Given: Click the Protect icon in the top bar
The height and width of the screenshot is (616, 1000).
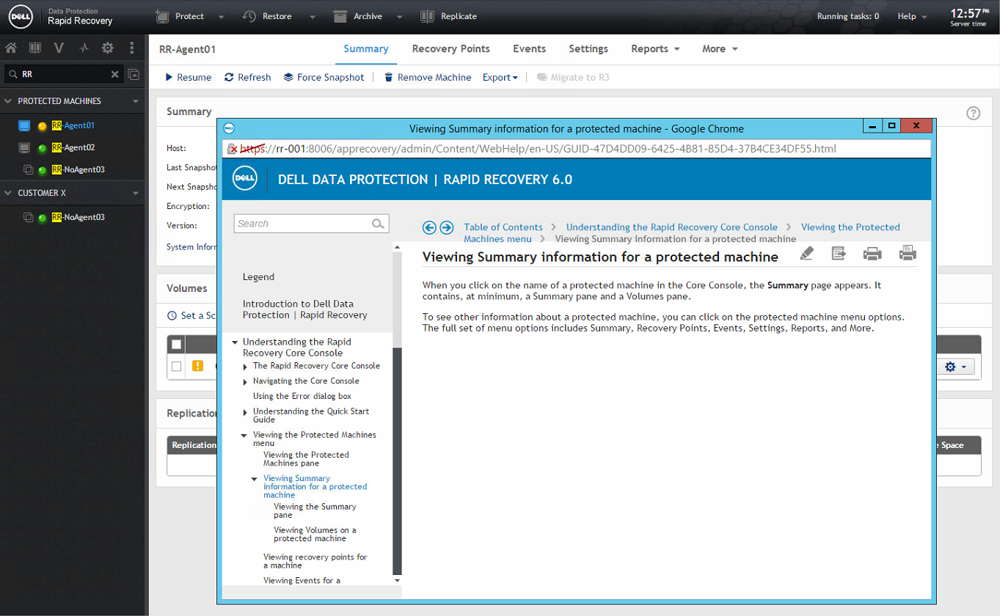Looking at the screenshot, I should click(163, 17).
